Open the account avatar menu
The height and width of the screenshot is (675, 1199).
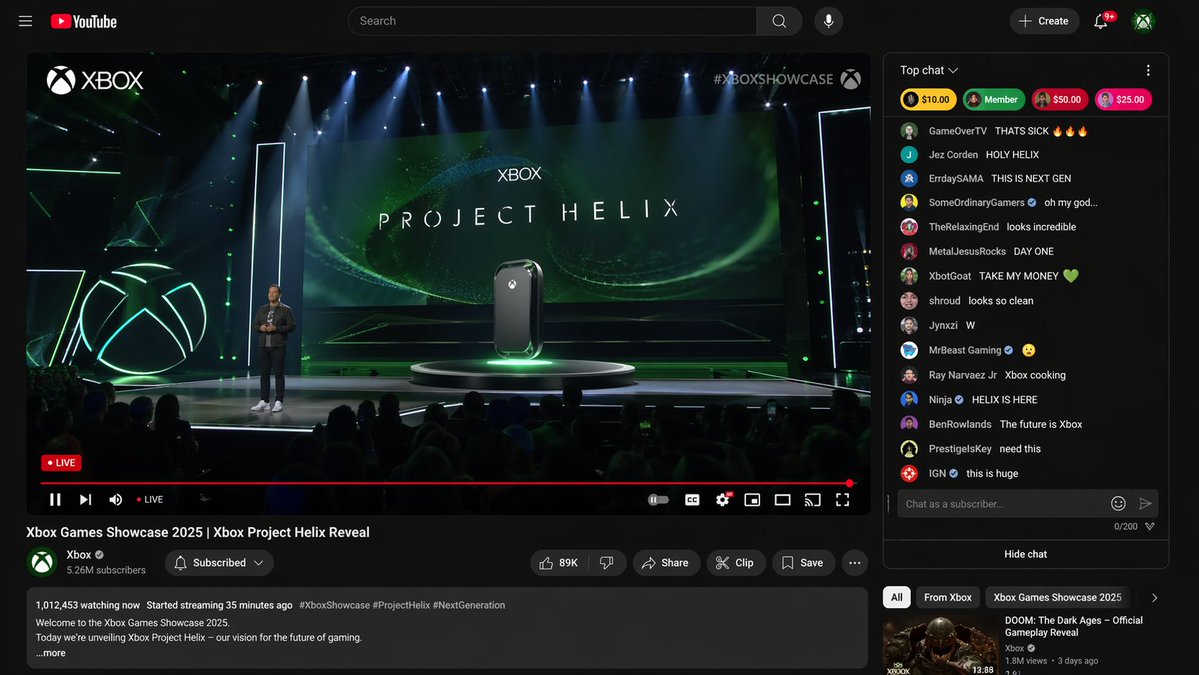click(x=1143, y=21)
